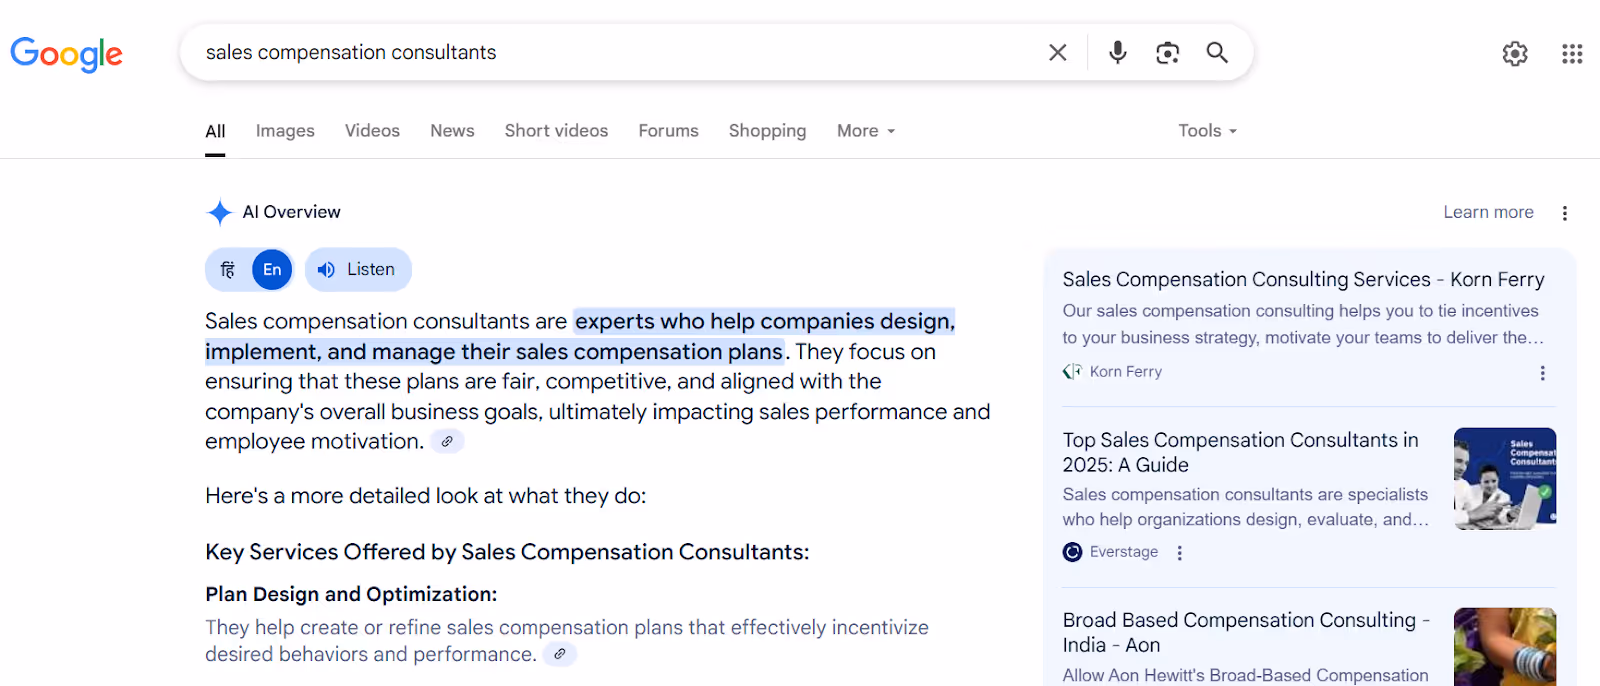
Task: Select the En language toggle
Action: [x=272, y=270]
